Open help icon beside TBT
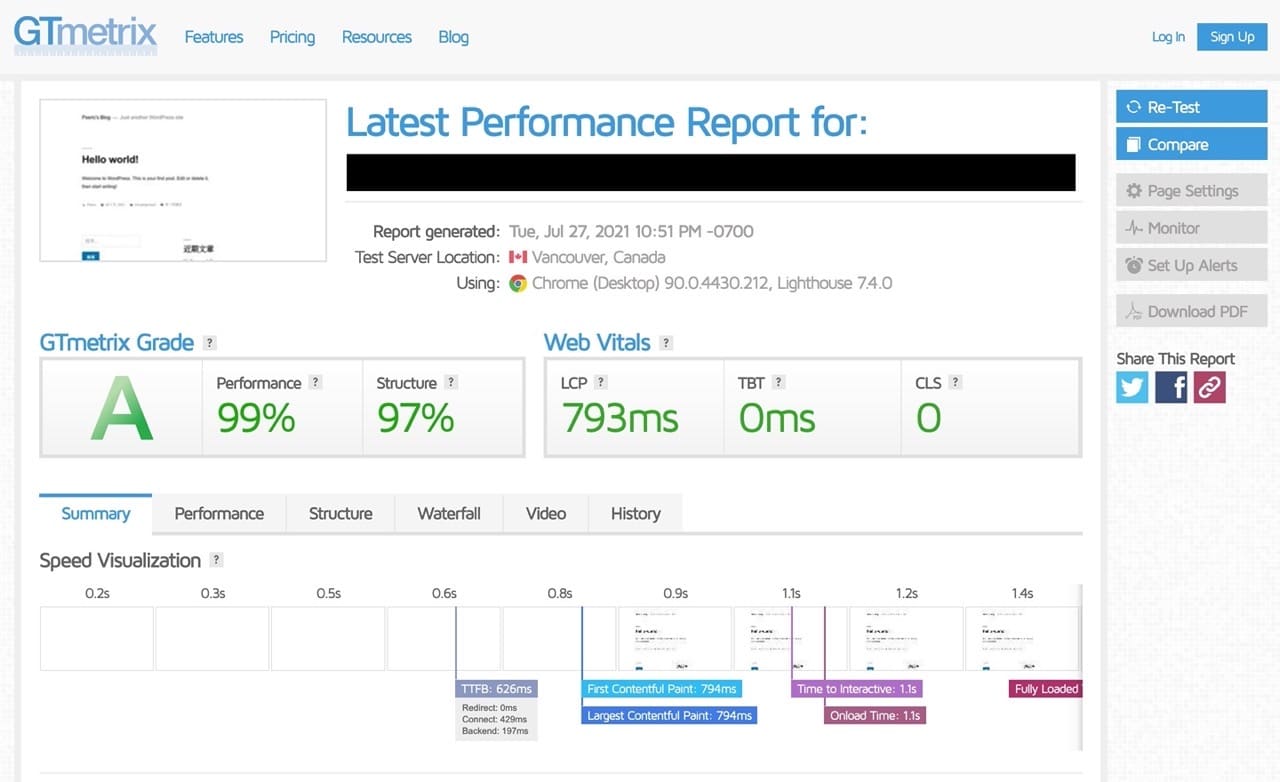Screen dimensions: 1280x782 (x=779, y=382)
